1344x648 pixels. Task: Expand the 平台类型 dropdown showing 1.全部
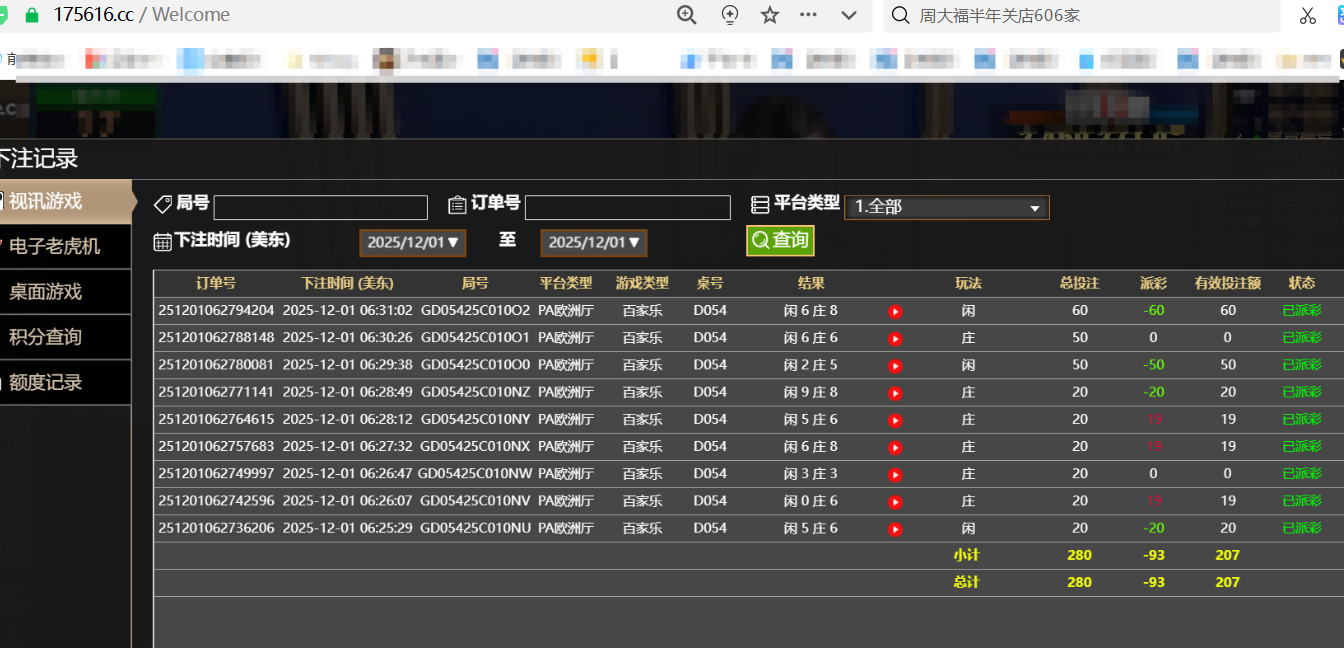click(x=946, y=207)
